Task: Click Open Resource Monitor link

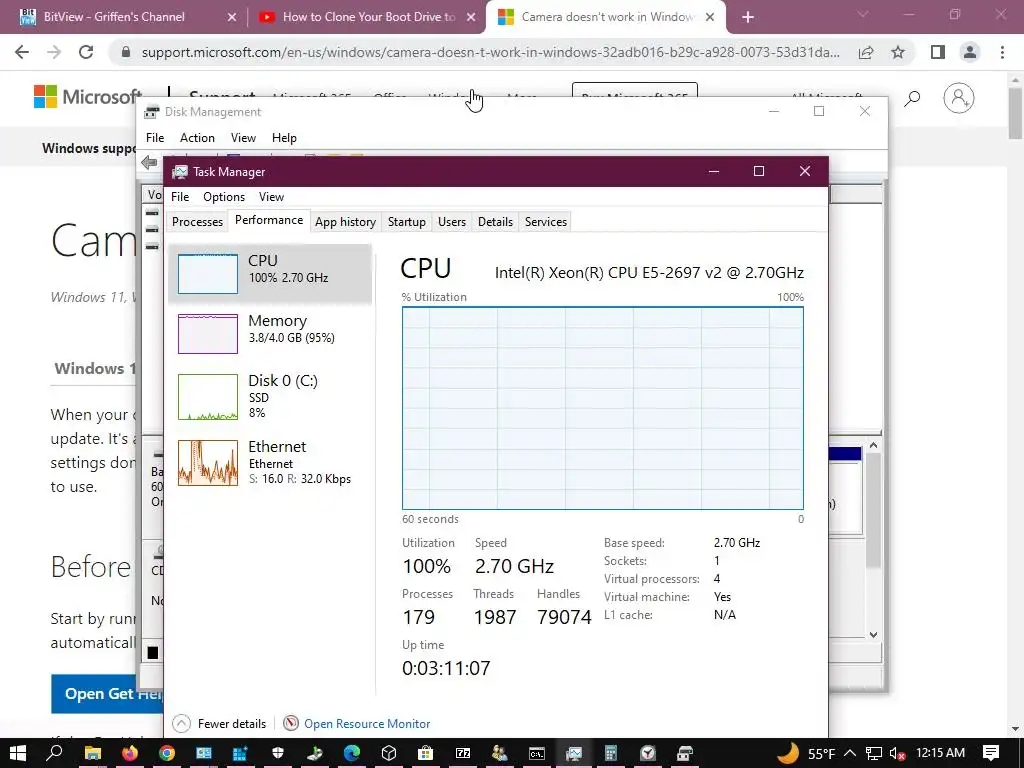Action: click(x=367, y=724)
